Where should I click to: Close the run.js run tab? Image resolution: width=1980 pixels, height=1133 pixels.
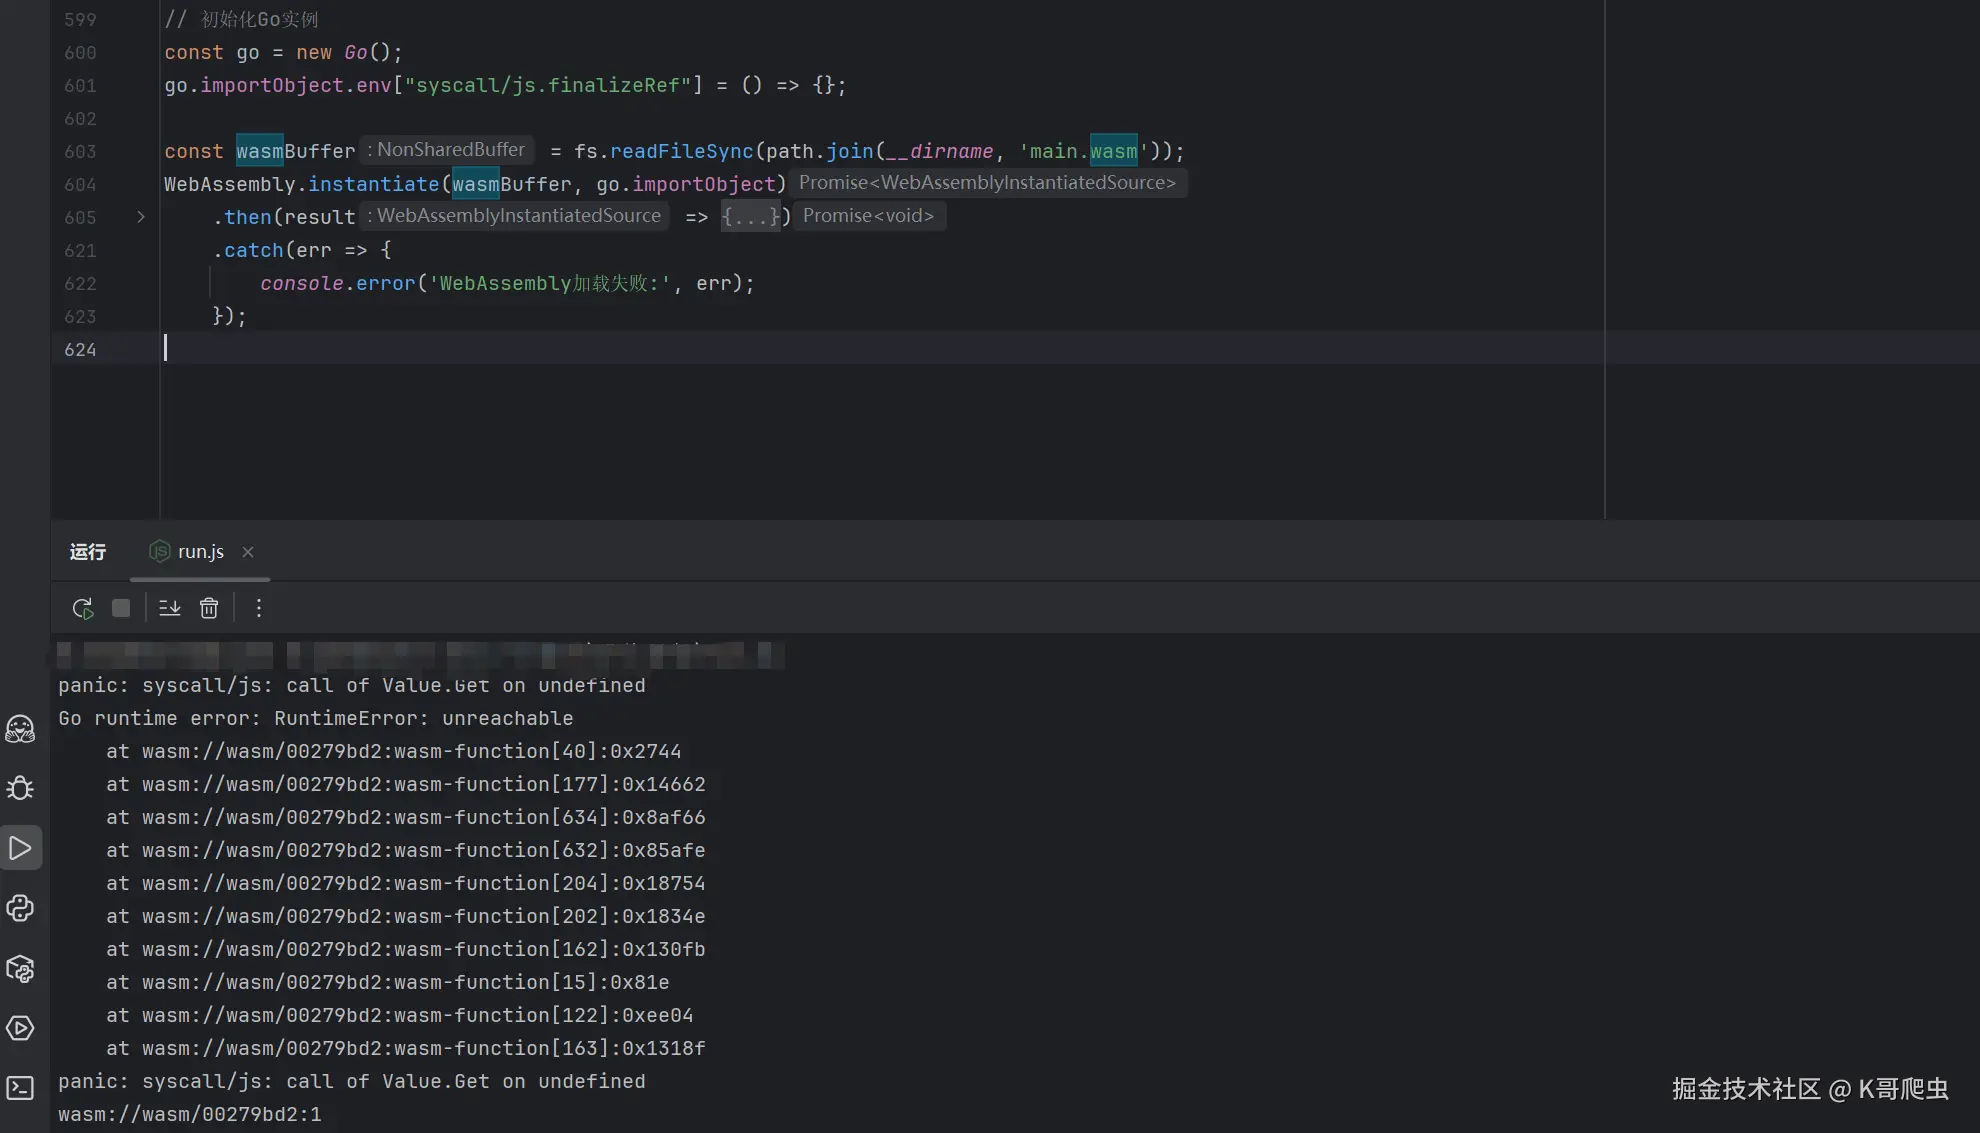coord(248,552)
